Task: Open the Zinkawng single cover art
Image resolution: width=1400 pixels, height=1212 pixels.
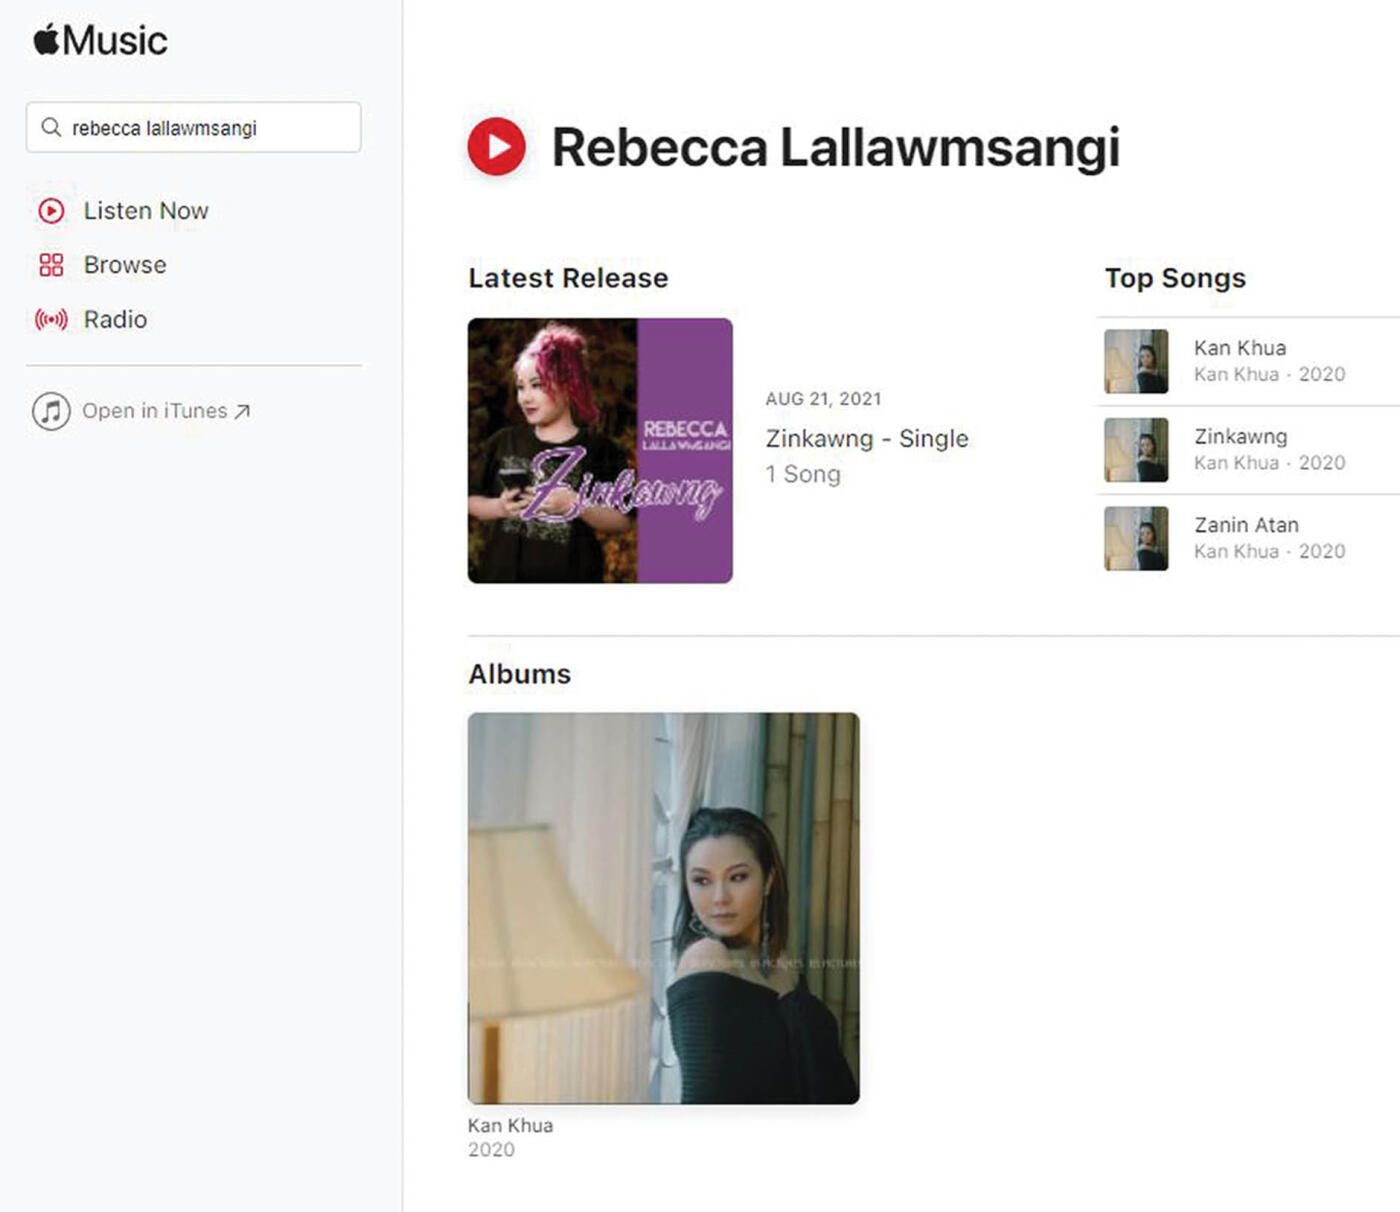Action: (600, 450)
